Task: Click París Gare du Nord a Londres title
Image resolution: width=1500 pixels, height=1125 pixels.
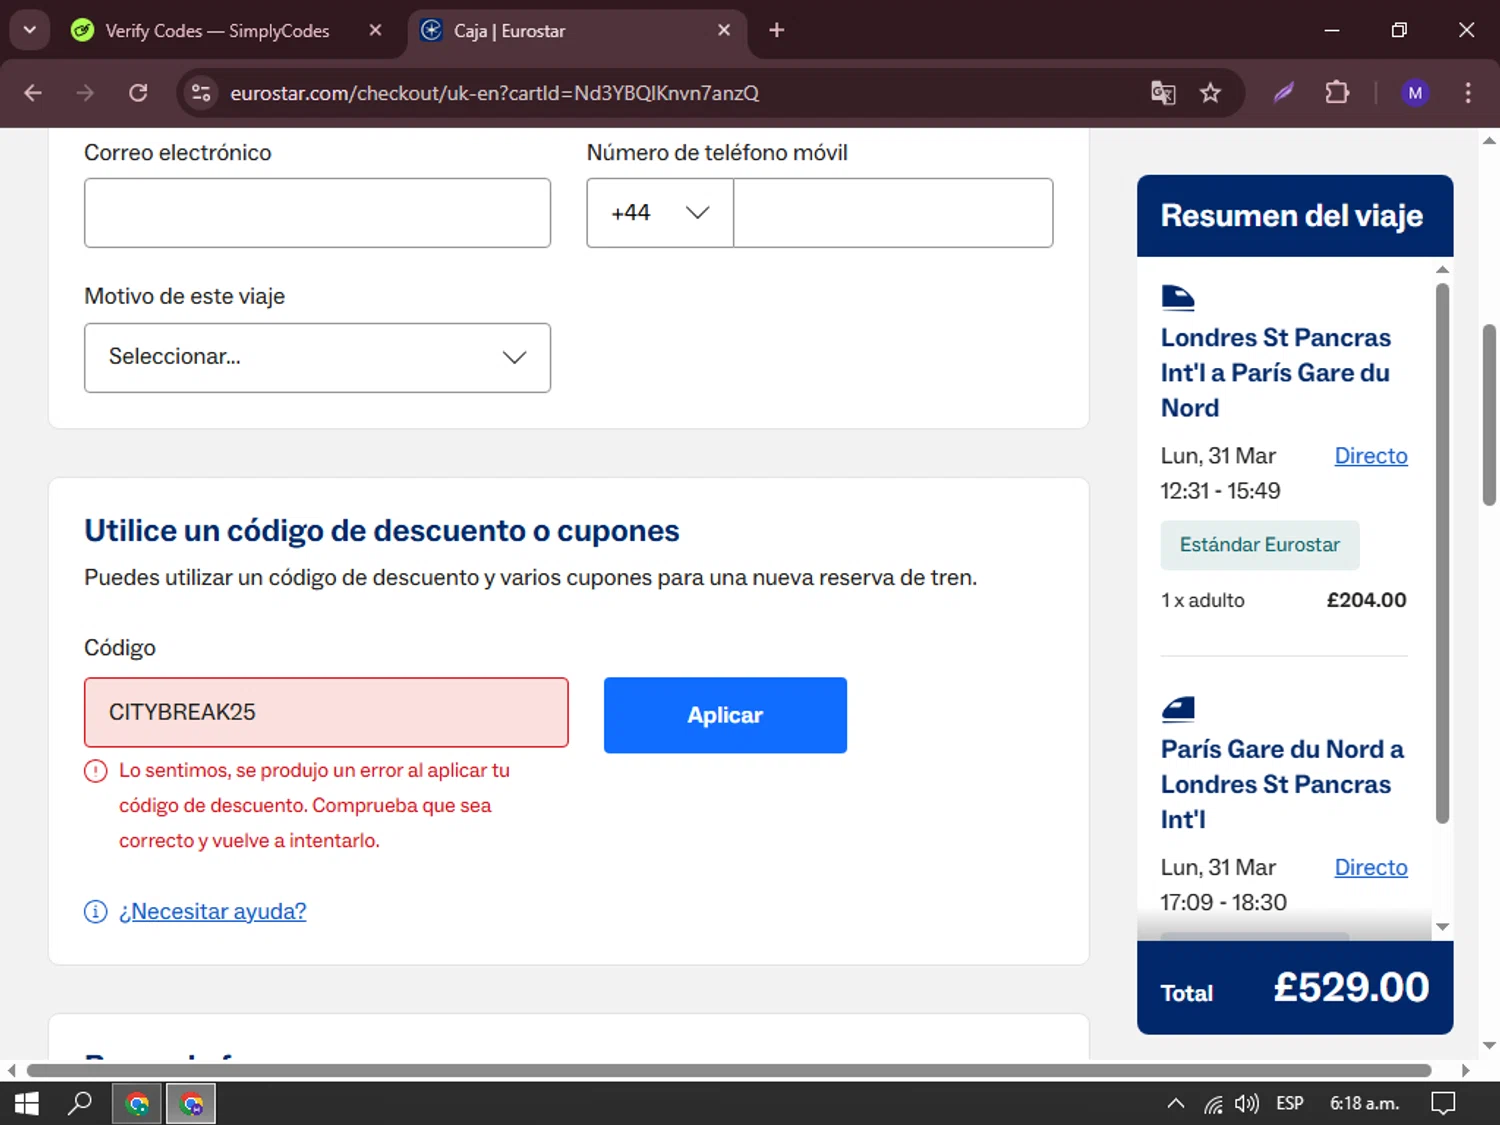Action: [1282, 785]
